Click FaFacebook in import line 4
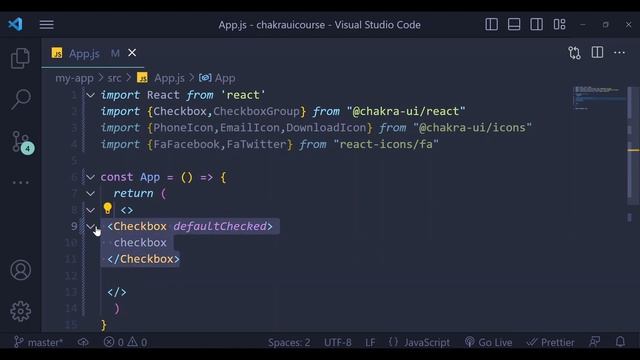 [186, 144]
